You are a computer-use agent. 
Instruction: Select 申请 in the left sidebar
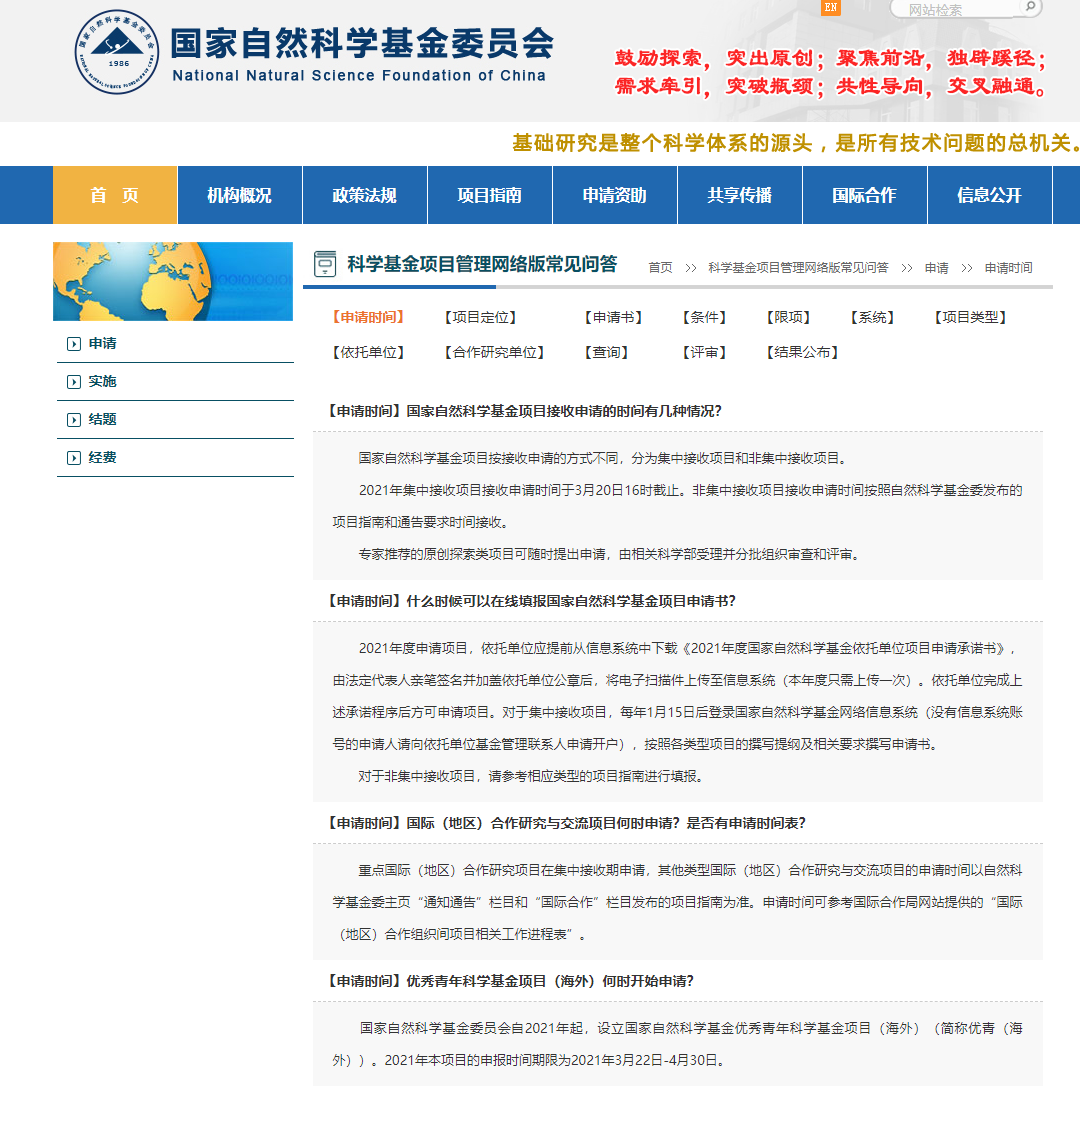(102, 344)
